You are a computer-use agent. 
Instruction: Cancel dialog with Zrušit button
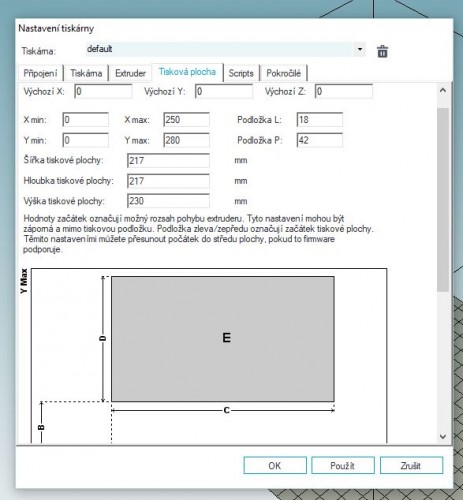(411, 465)
